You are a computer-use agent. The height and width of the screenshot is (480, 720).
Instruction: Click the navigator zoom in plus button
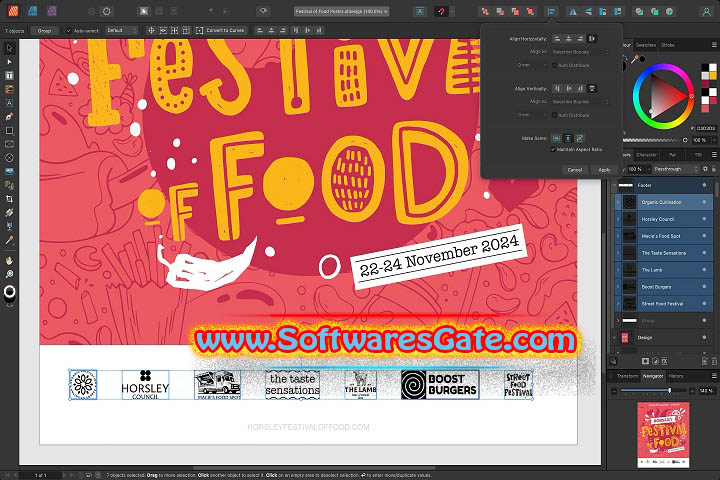tap(692, 391)
